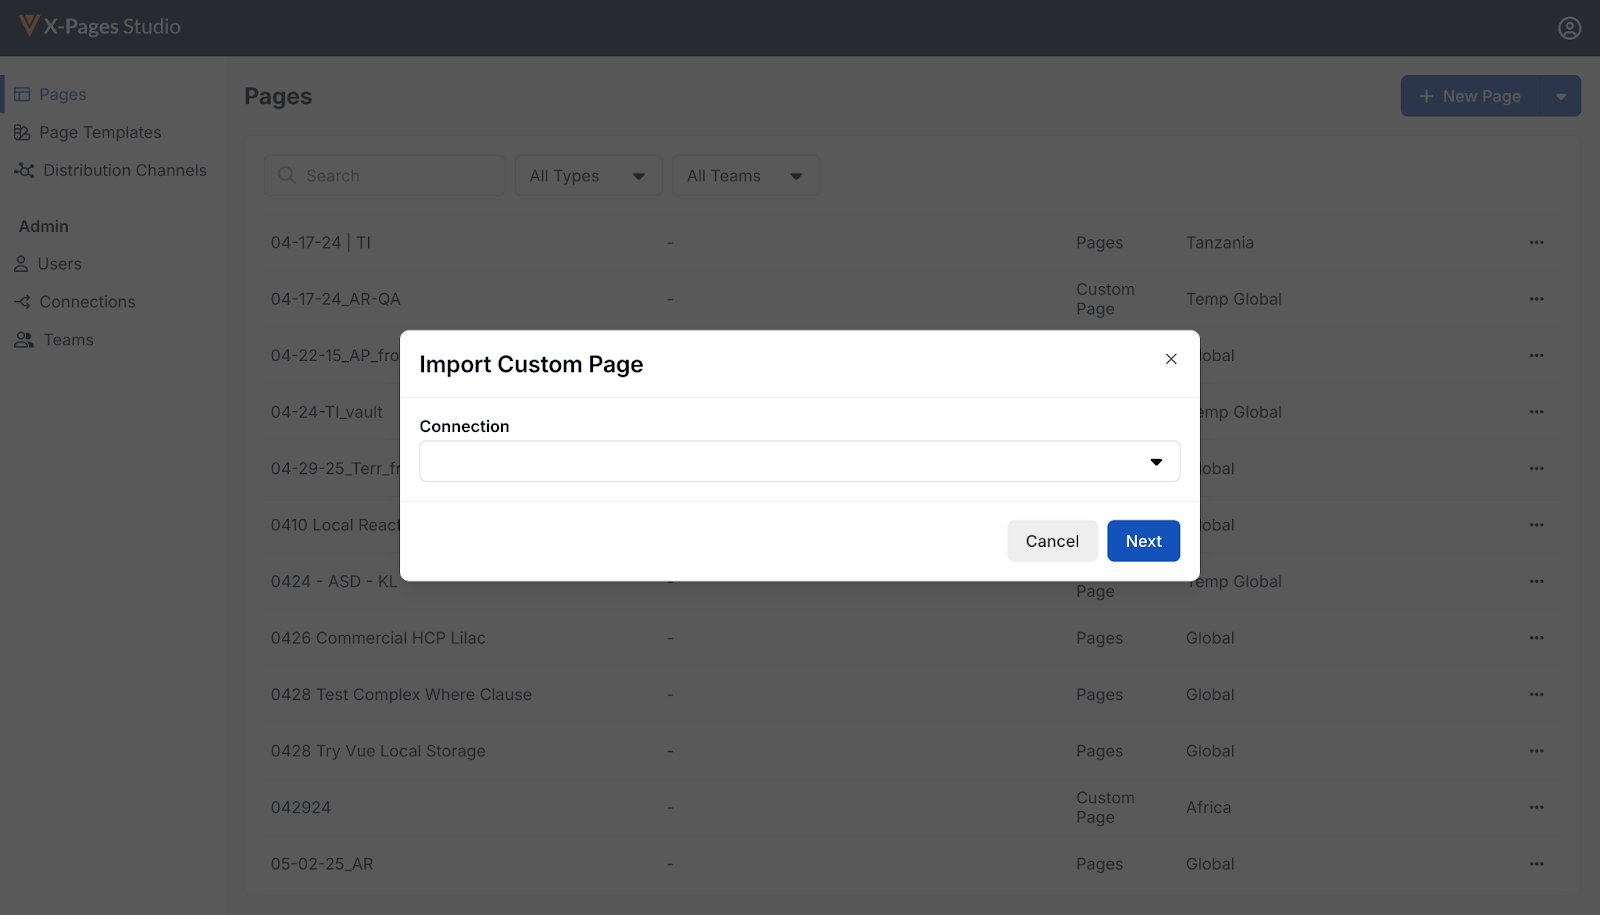
Task: Click the Users icon in Admin
Action: pos(21,264)
